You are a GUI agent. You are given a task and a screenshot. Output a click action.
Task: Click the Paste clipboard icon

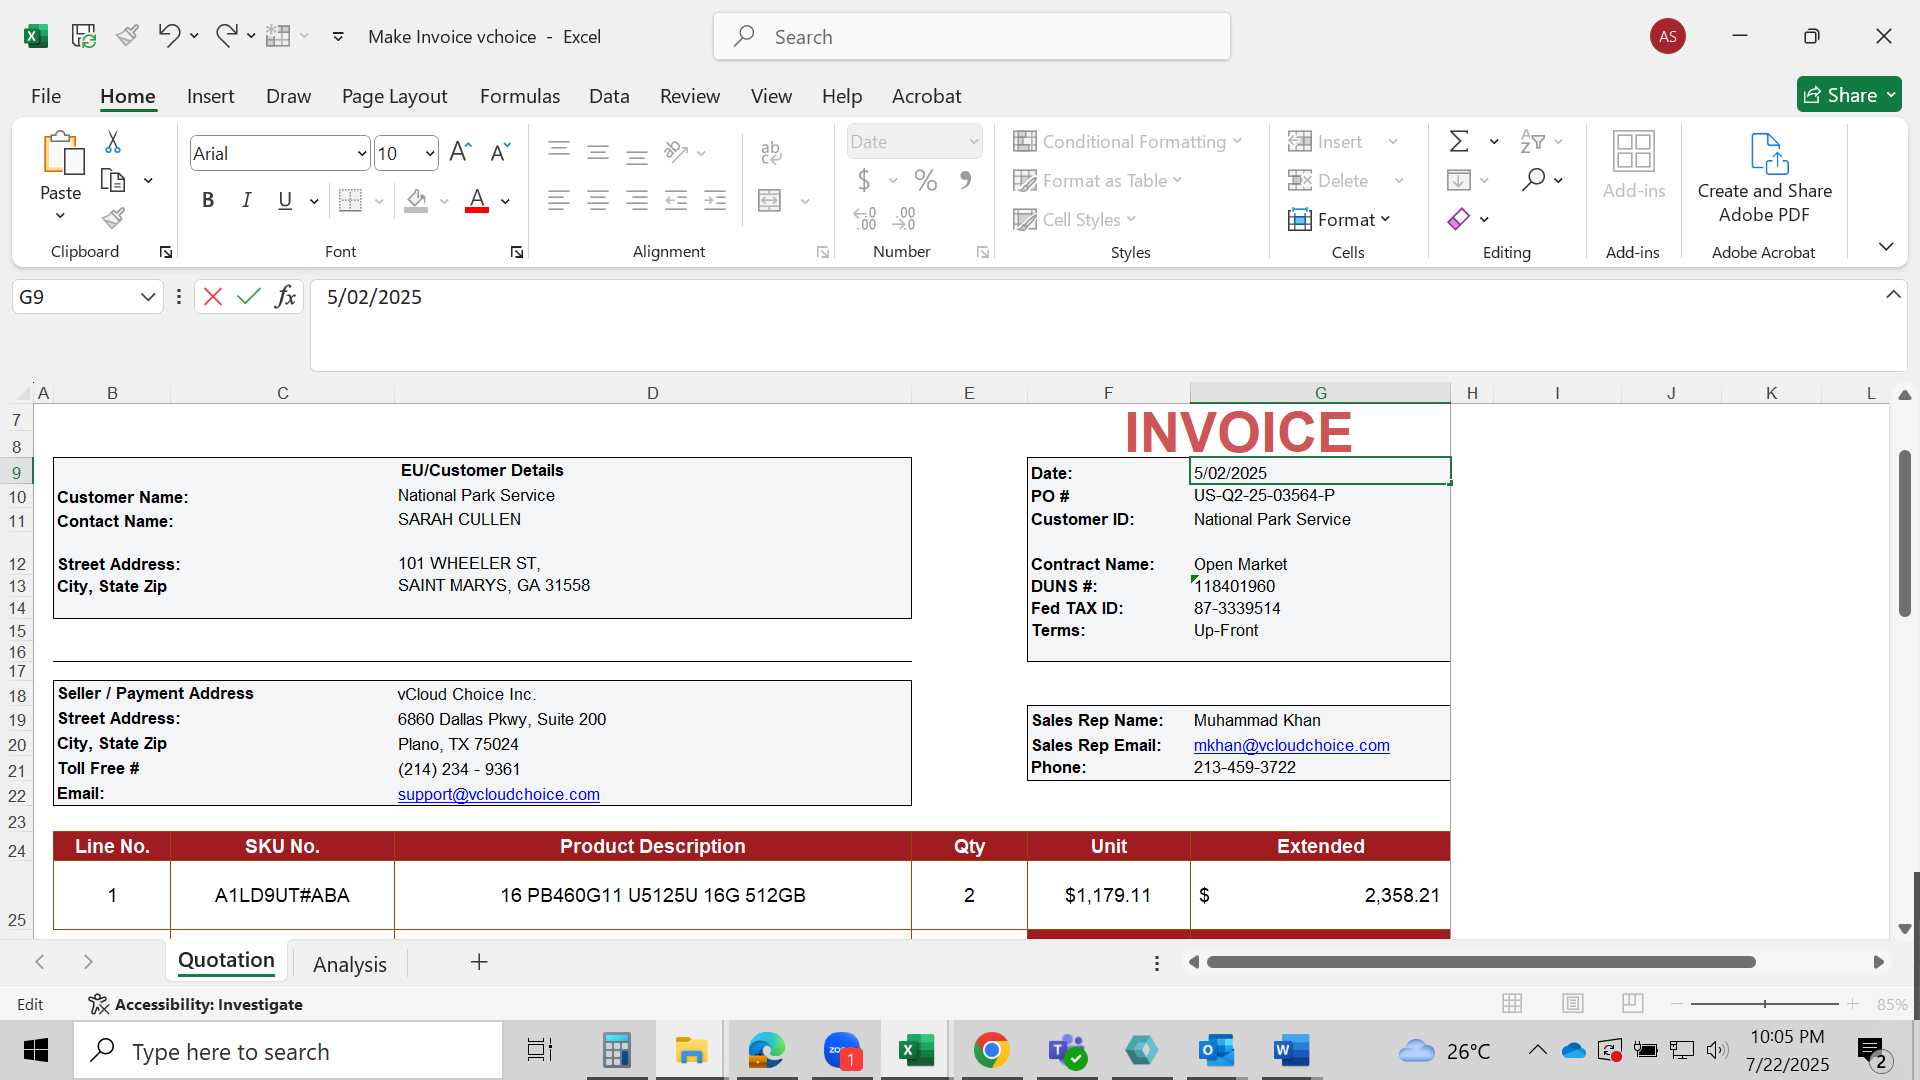61,155
